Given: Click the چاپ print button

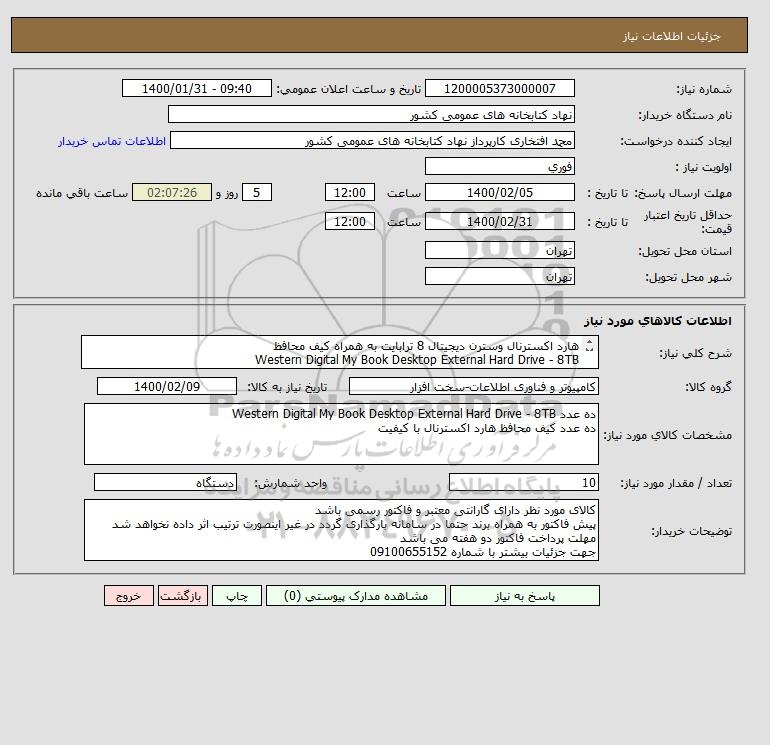Looking at the screenshot, I should 237,596.
